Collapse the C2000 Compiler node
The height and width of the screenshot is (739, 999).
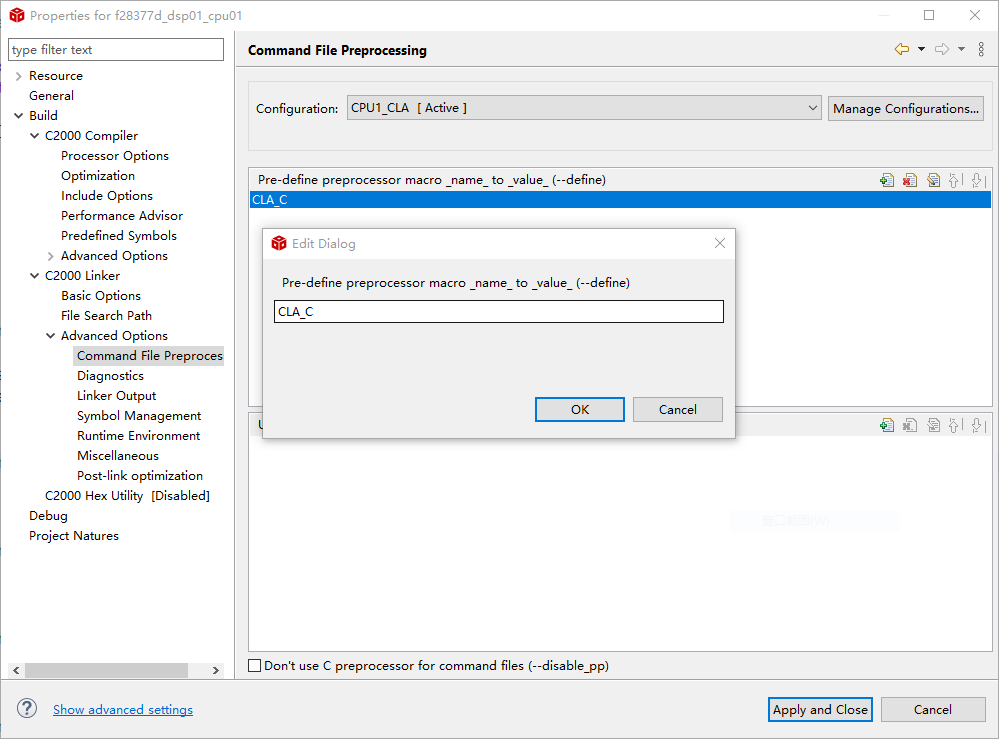(34, 136)
